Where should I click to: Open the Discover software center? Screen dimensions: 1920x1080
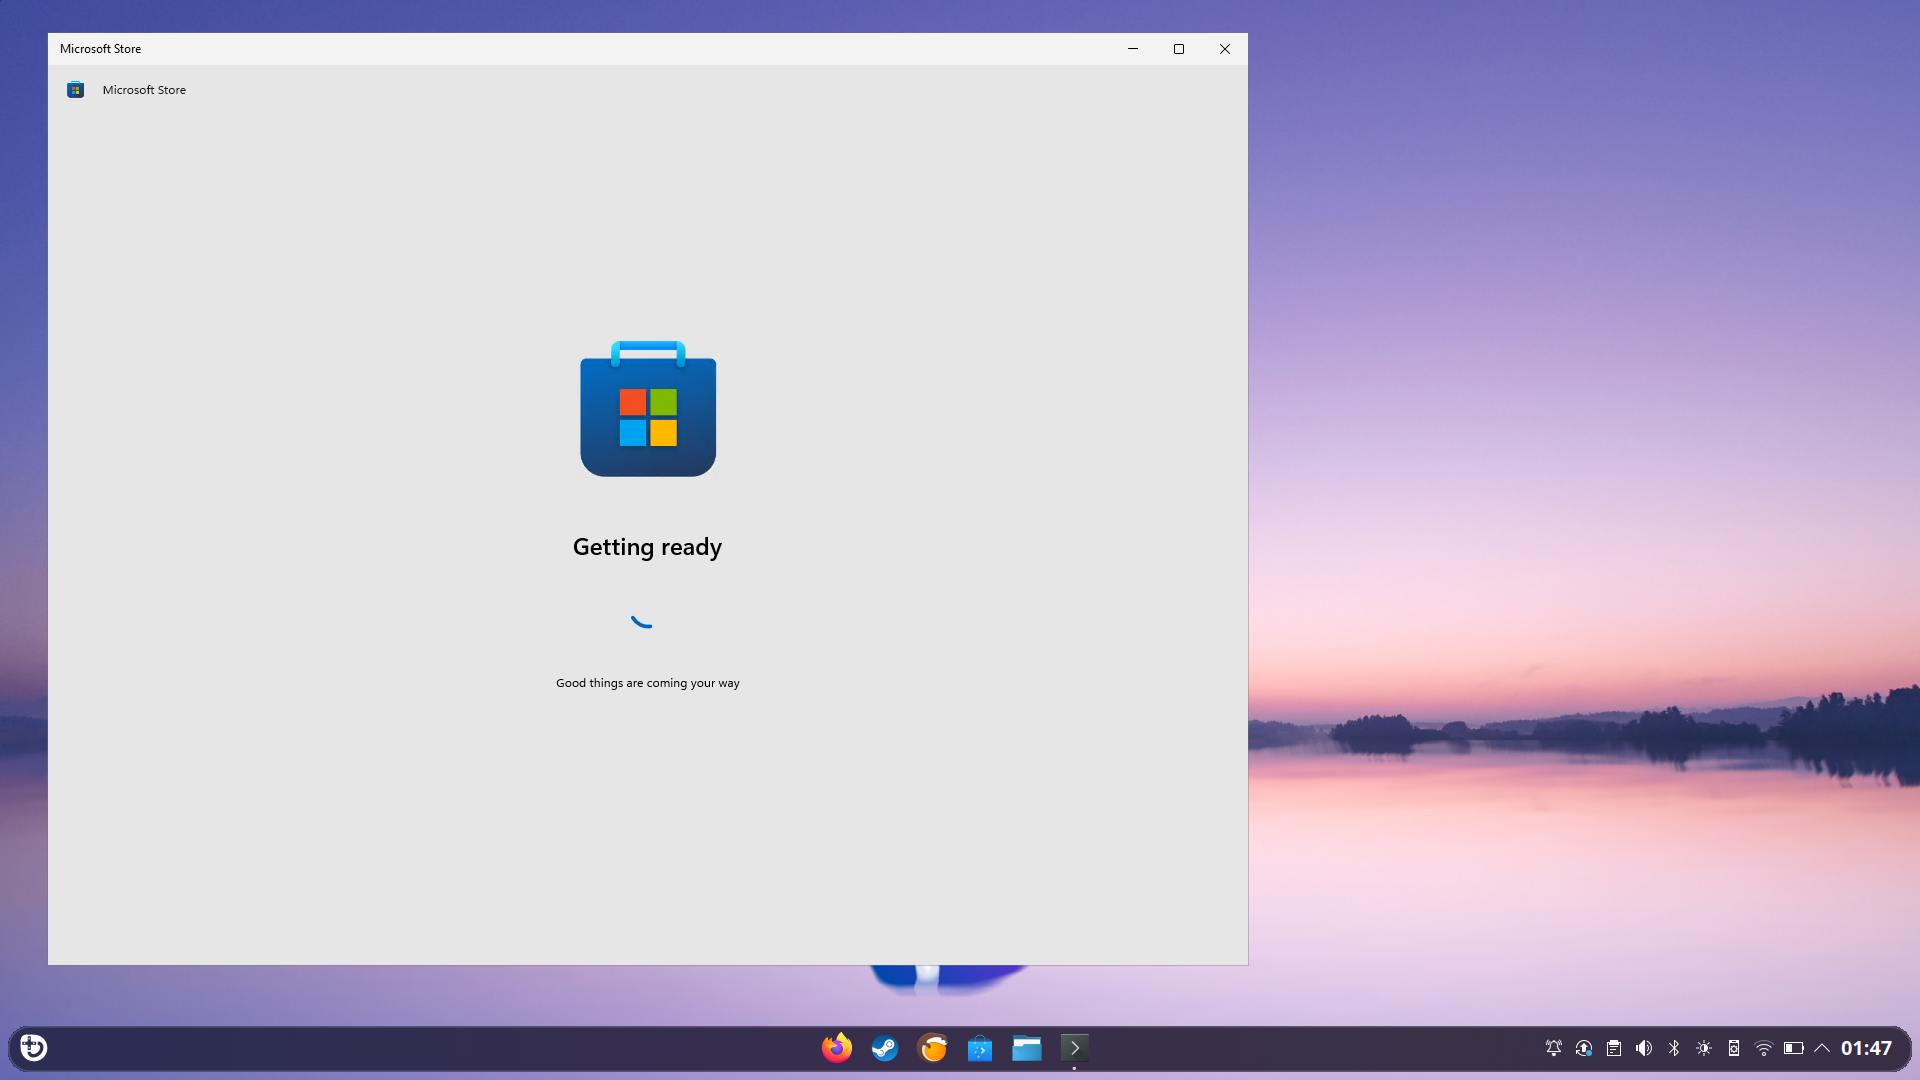point(979,1048)
